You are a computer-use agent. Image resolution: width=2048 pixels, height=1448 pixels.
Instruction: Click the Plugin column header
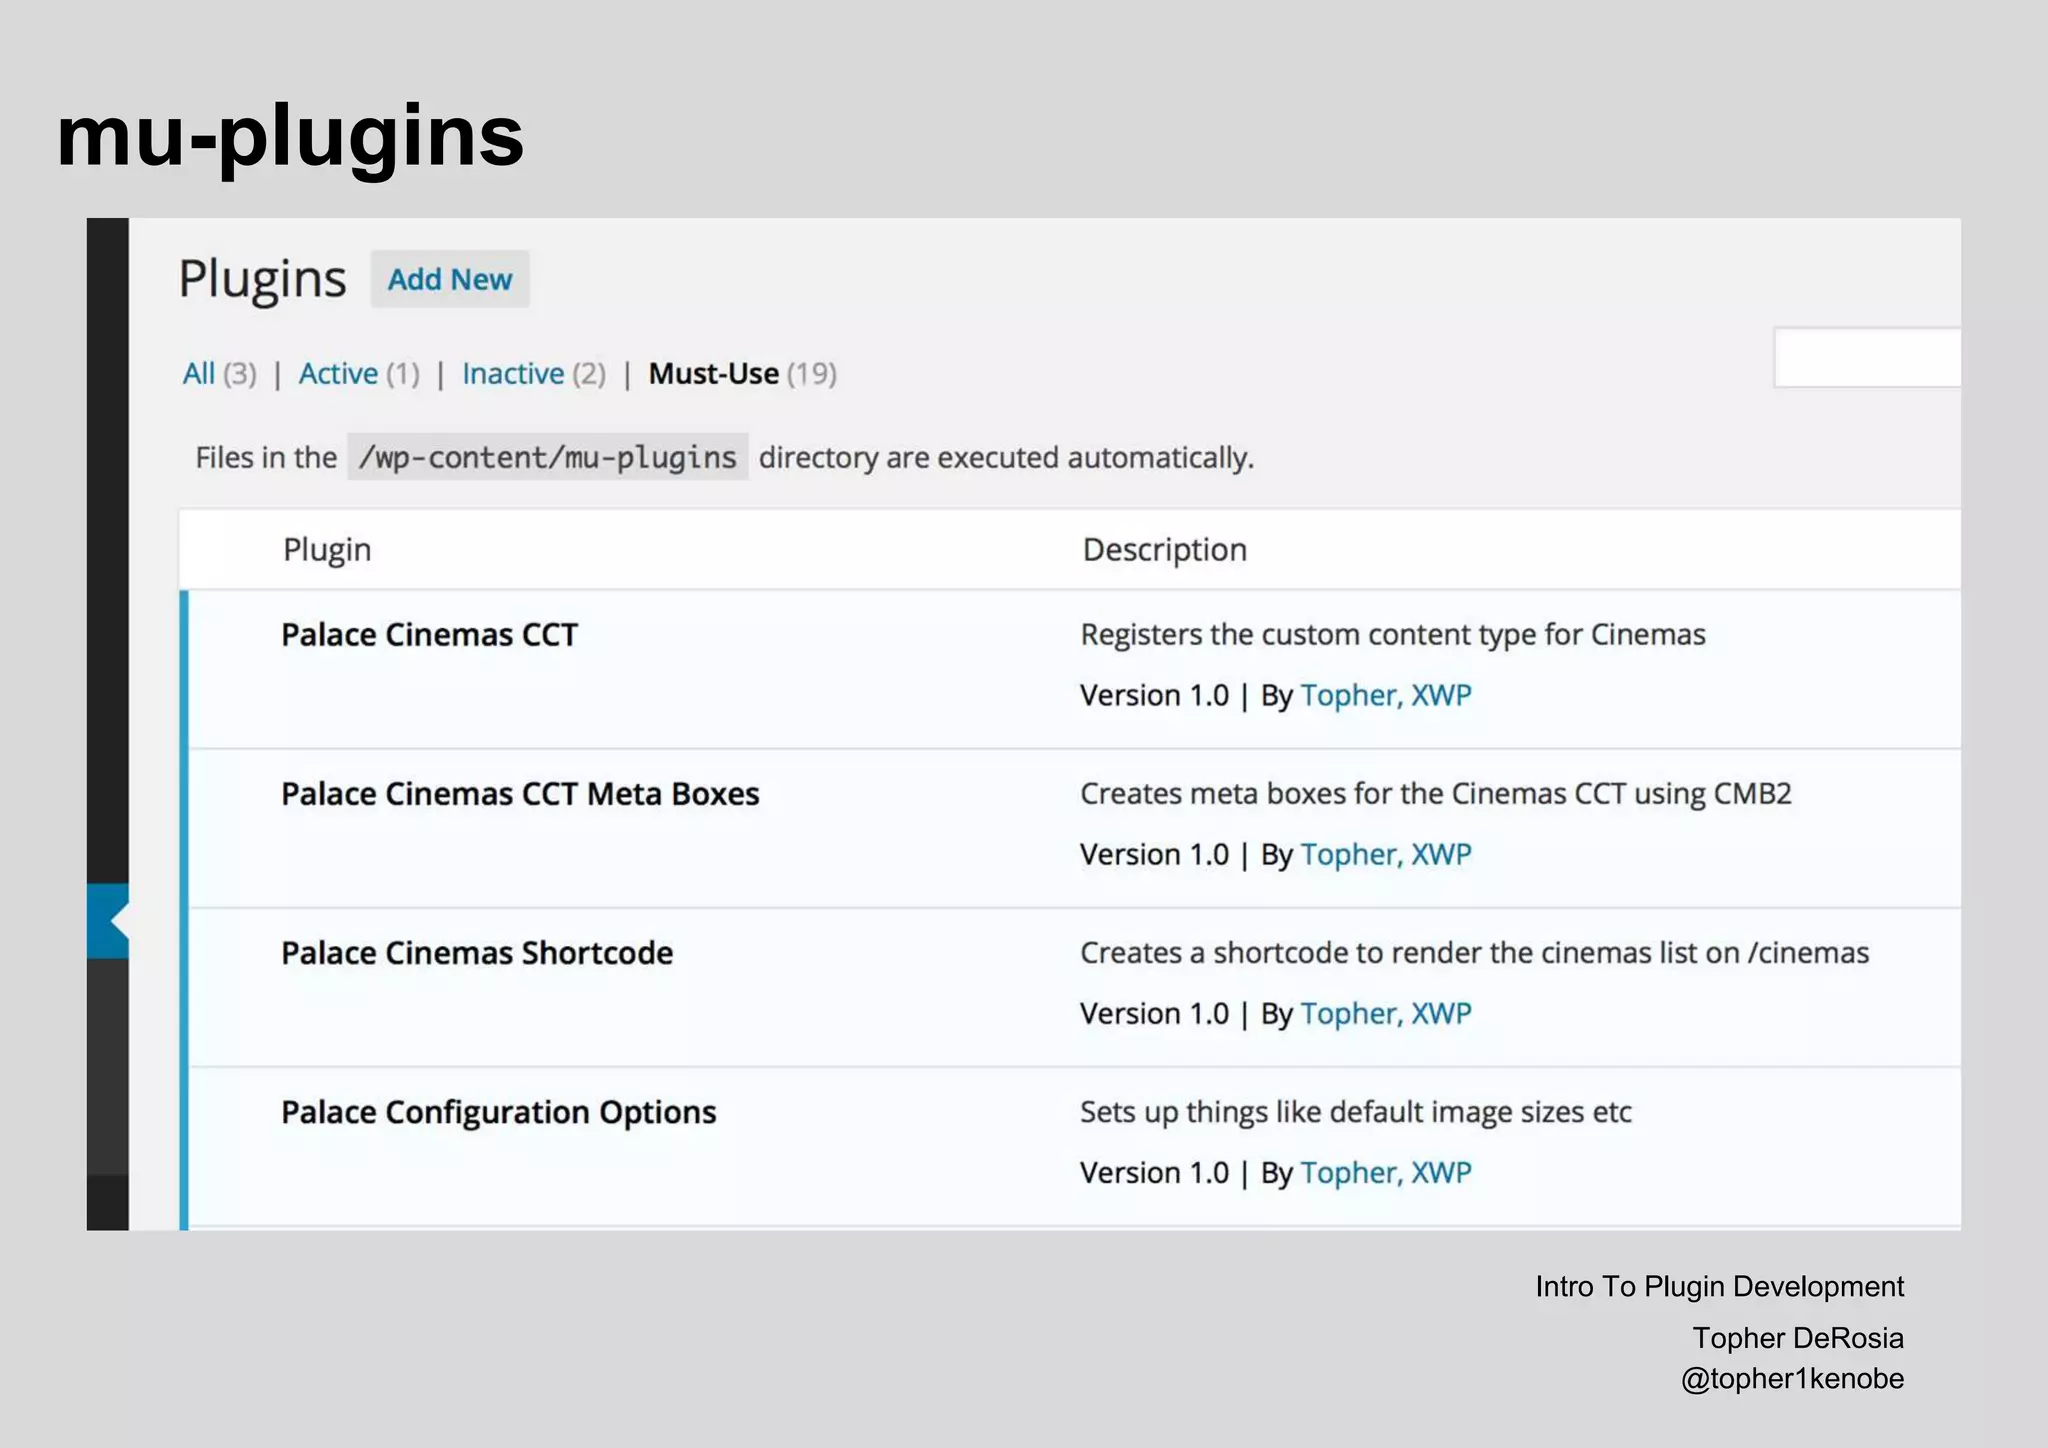tap(327, 550)
